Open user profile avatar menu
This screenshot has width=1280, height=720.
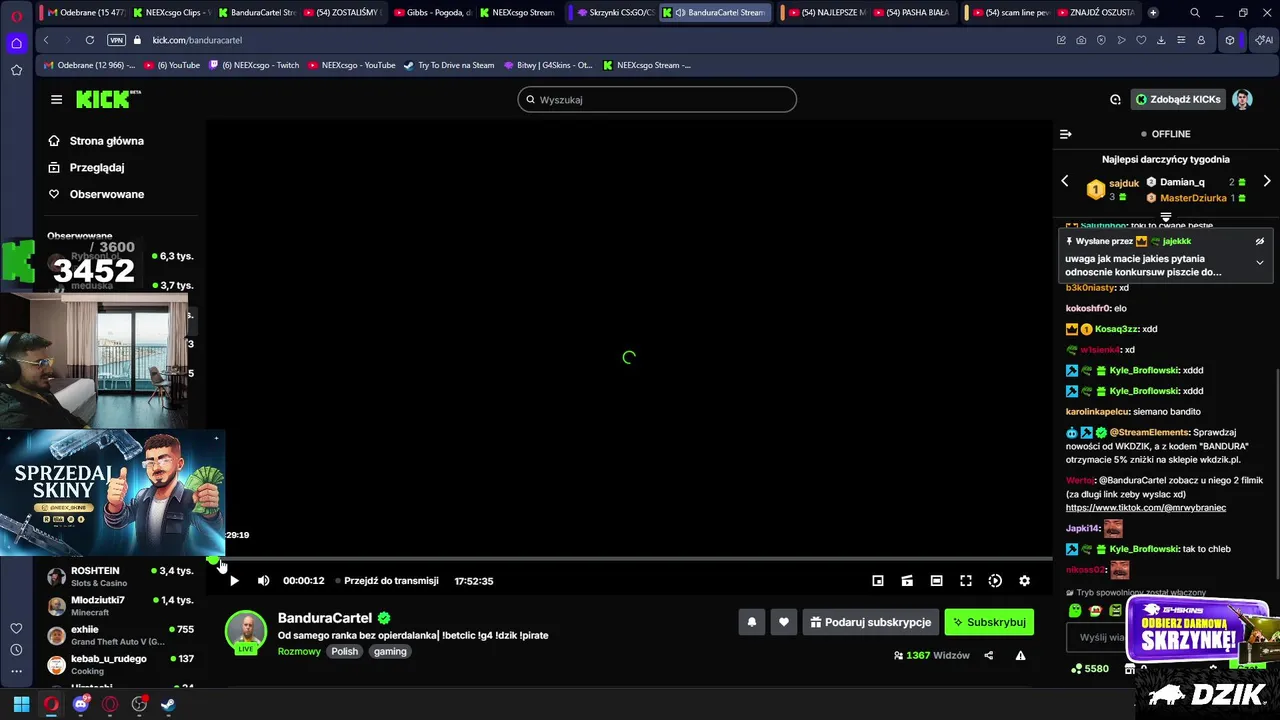point(1242,99)
